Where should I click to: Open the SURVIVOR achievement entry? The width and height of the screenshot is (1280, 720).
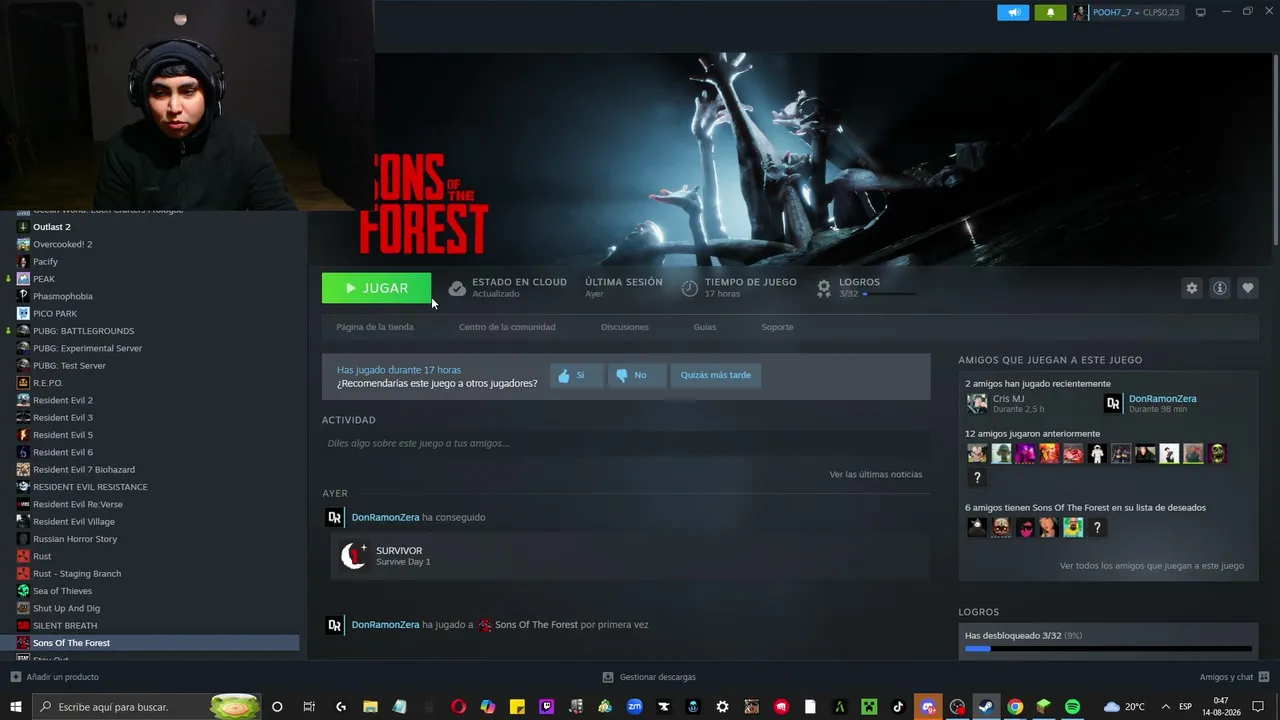coord(630,556)
